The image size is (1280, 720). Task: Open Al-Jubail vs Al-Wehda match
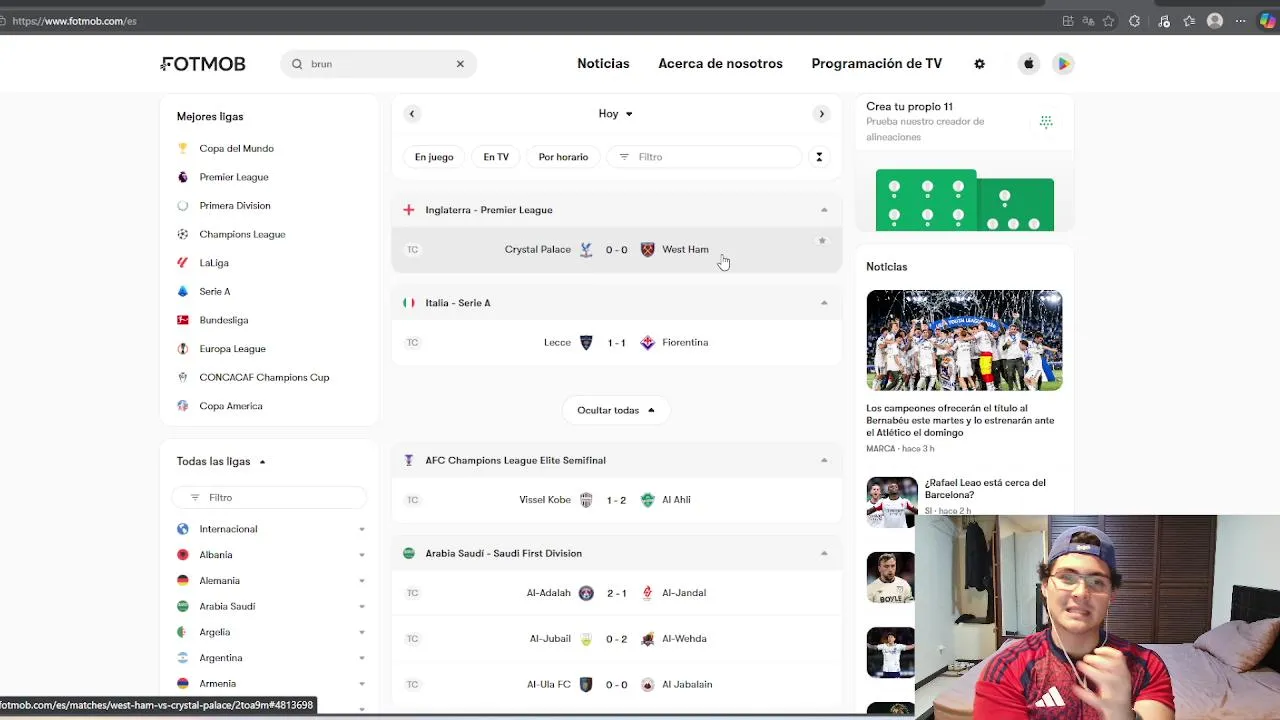point(616,639)
